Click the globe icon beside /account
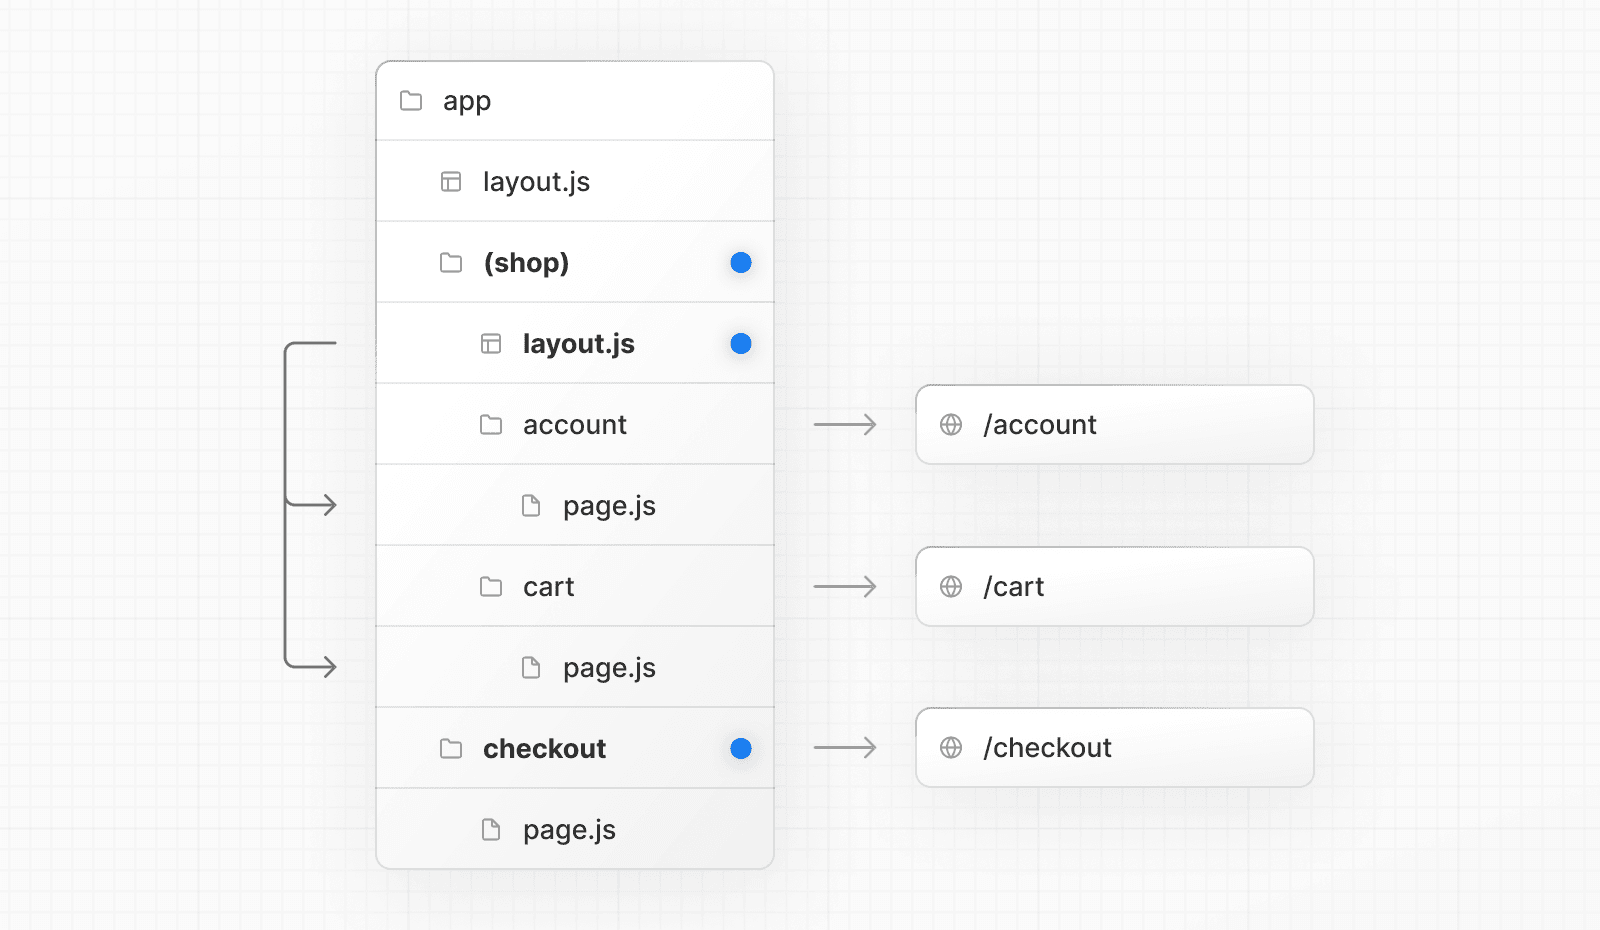1600x930 pixels. click(952, 424)
